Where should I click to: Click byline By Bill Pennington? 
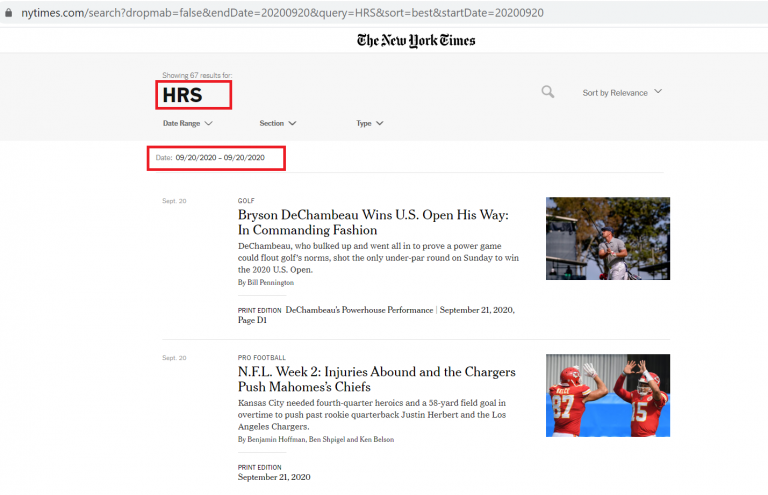pyautogui.click(x=266, y=283)
